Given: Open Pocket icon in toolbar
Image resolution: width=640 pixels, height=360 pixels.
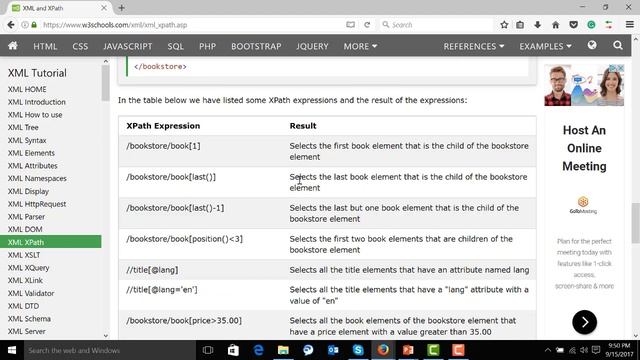Looking at the screenshot, I should 573,25.
